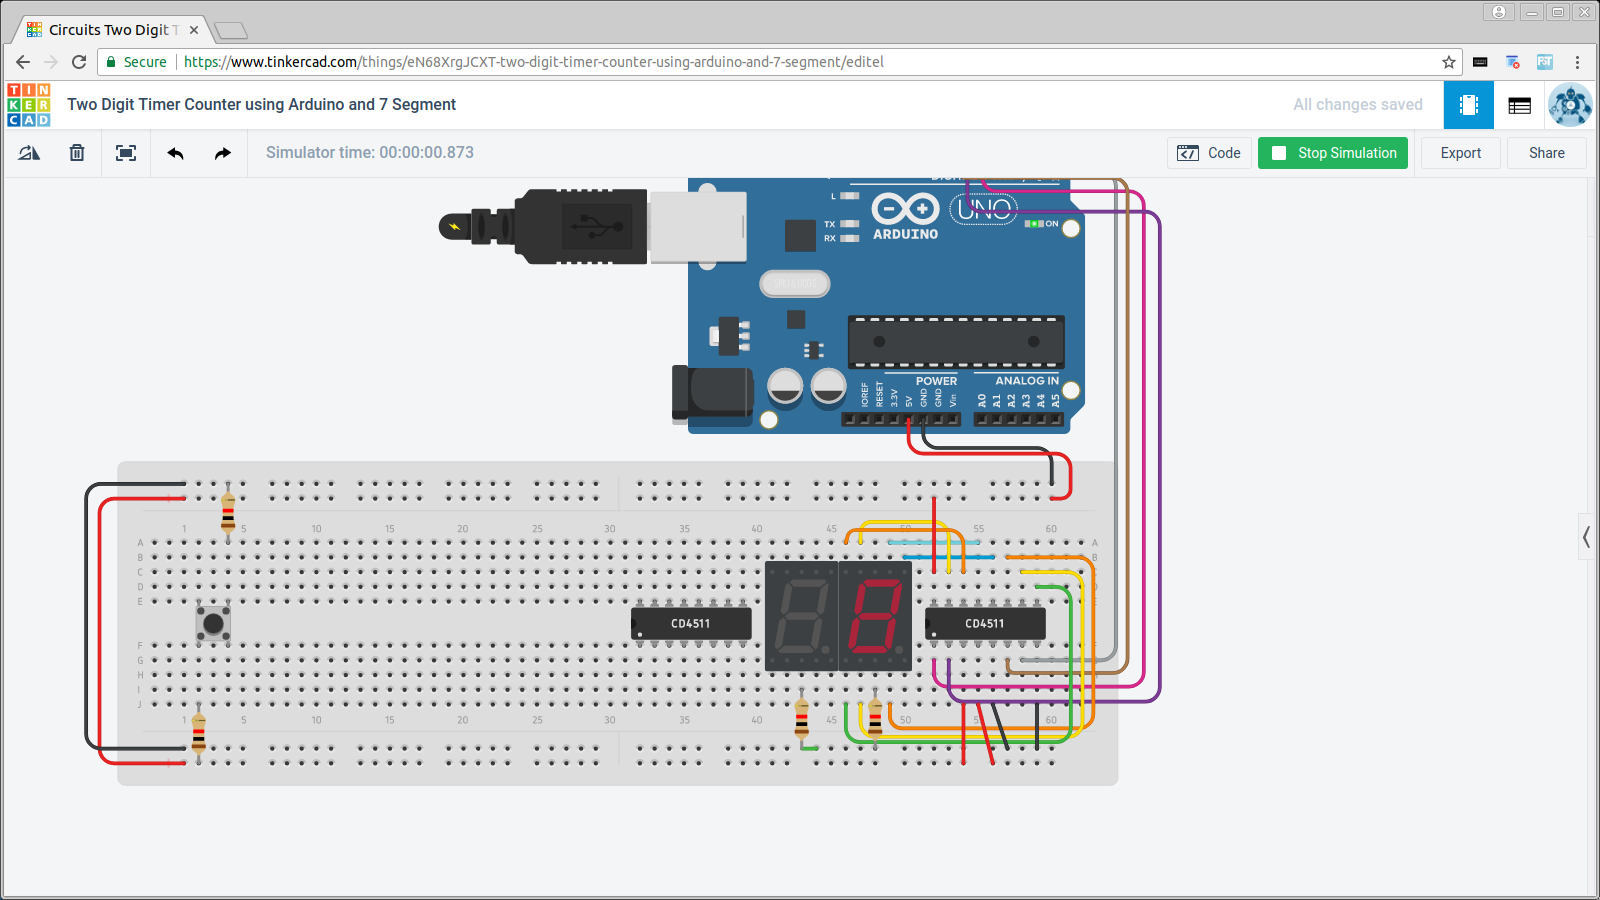The image size is (1600, 900).
Task: Open the Code editor panel
Action: coord(1209,153)
